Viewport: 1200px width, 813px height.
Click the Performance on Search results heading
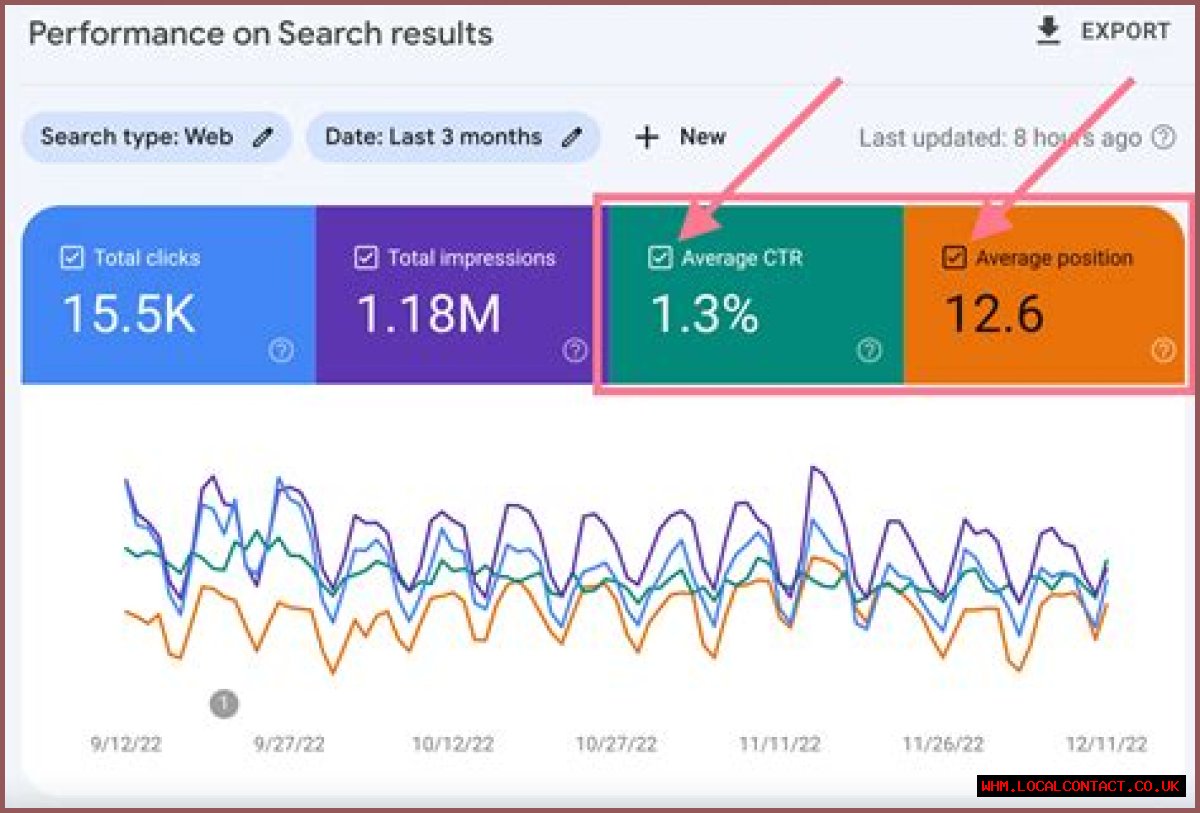click(x=260, y=33)
